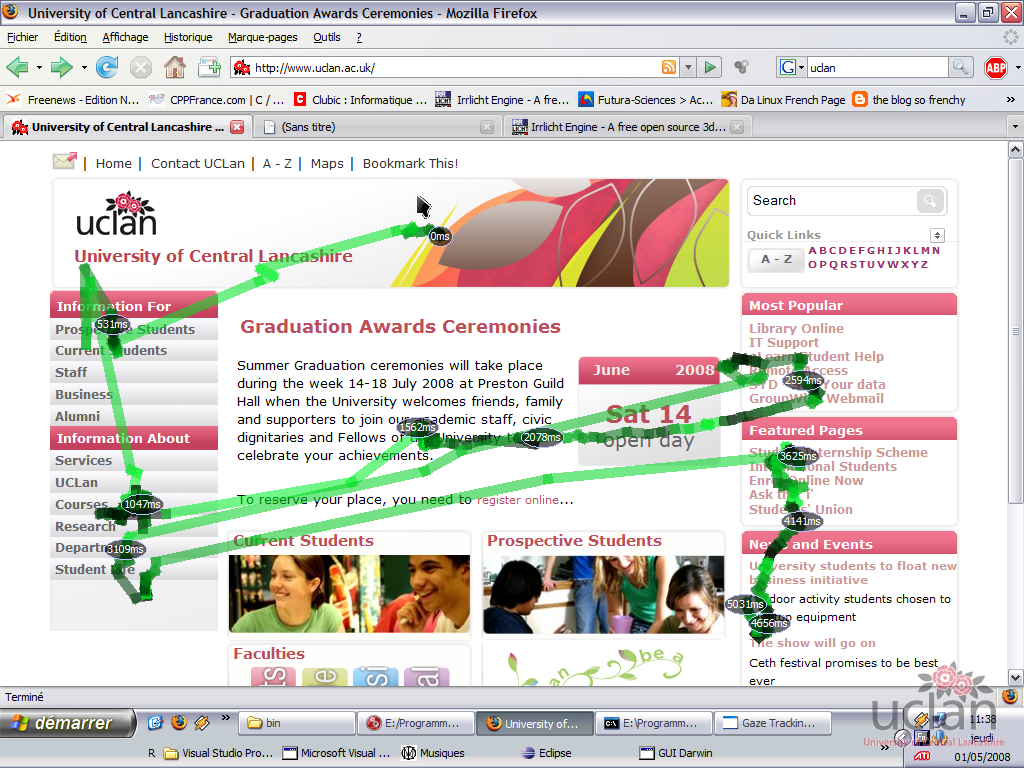
Task: Open the CPPFrance.com bookmark
Action: tap(217, 100)
